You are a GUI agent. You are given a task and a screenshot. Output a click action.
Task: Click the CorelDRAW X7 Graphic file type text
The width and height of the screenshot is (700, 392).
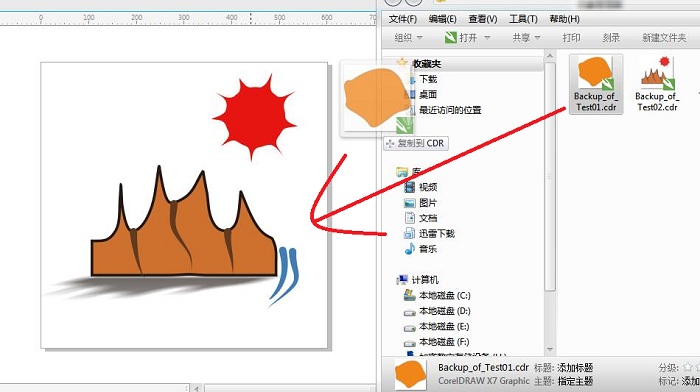(x=483, y=381)
